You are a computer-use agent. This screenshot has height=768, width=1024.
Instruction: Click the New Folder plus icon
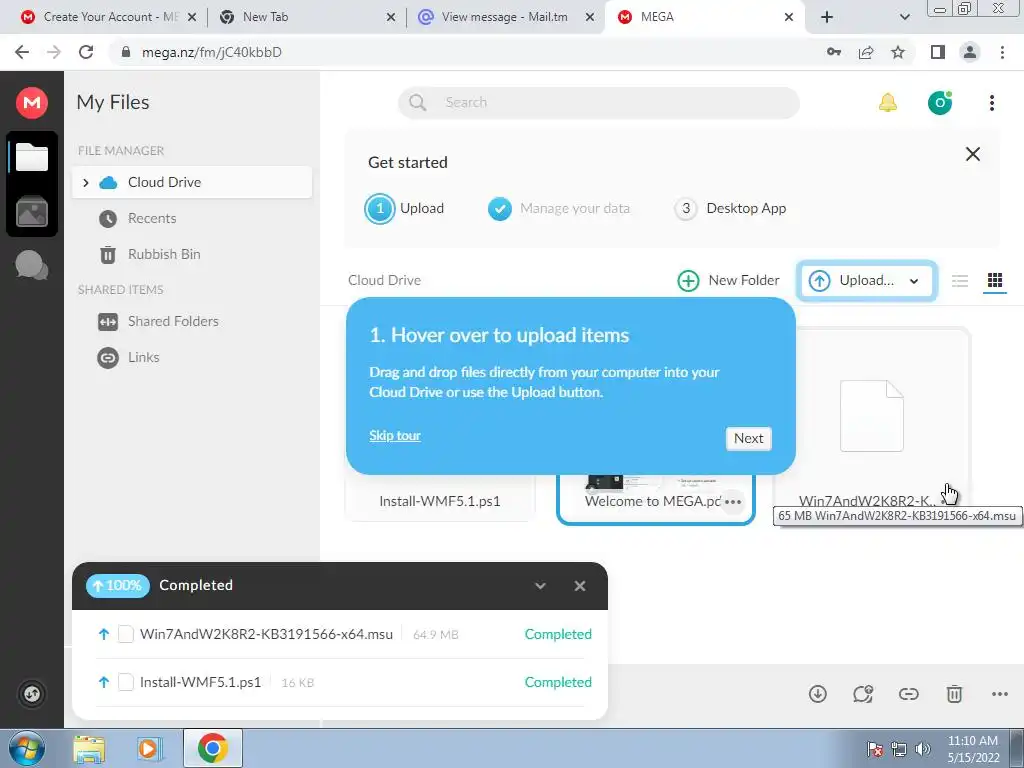point(688,281)
